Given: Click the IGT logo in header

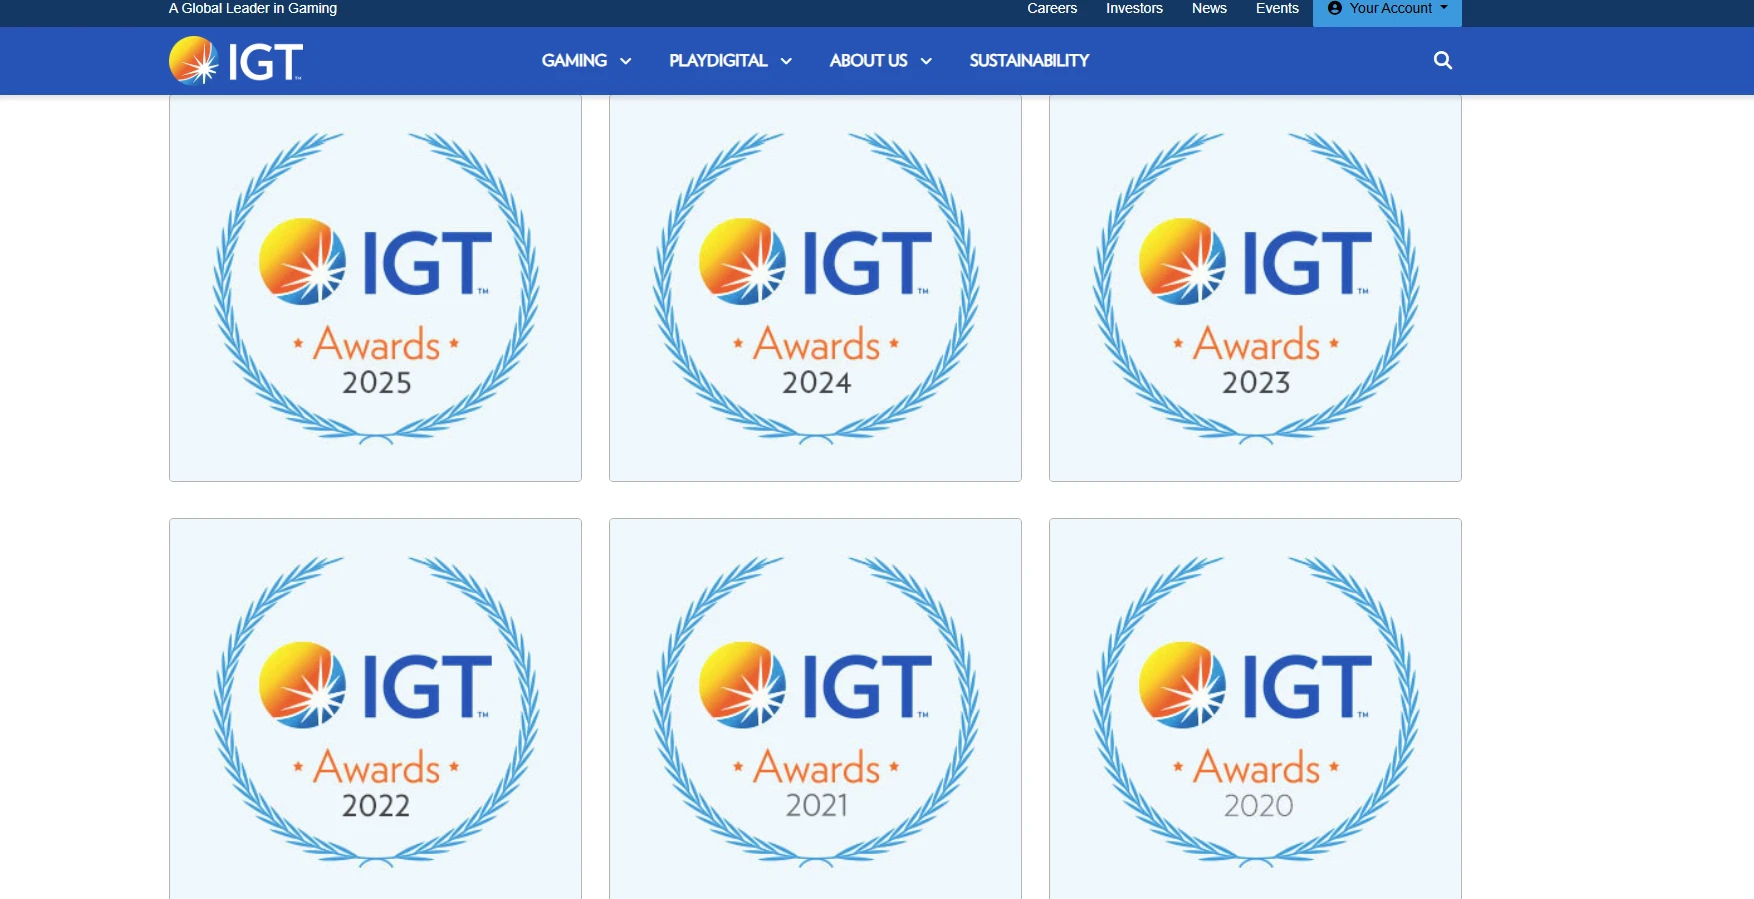Looking at the screenshot, I should pyautogui.click(x=236, y=61).
